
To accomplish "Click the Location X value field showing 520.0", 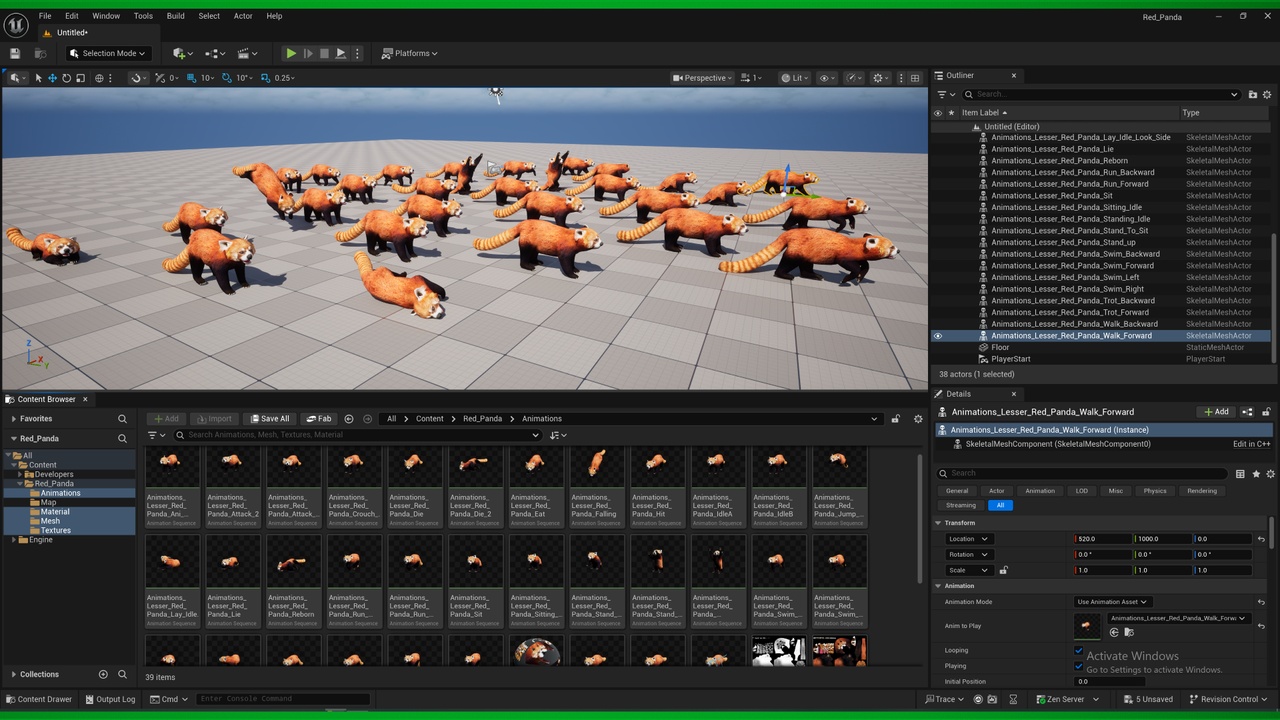I will [1103, 539].
